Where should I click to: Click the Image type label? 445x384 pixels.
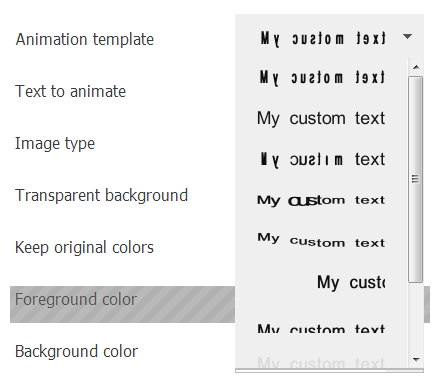(55, 144)
